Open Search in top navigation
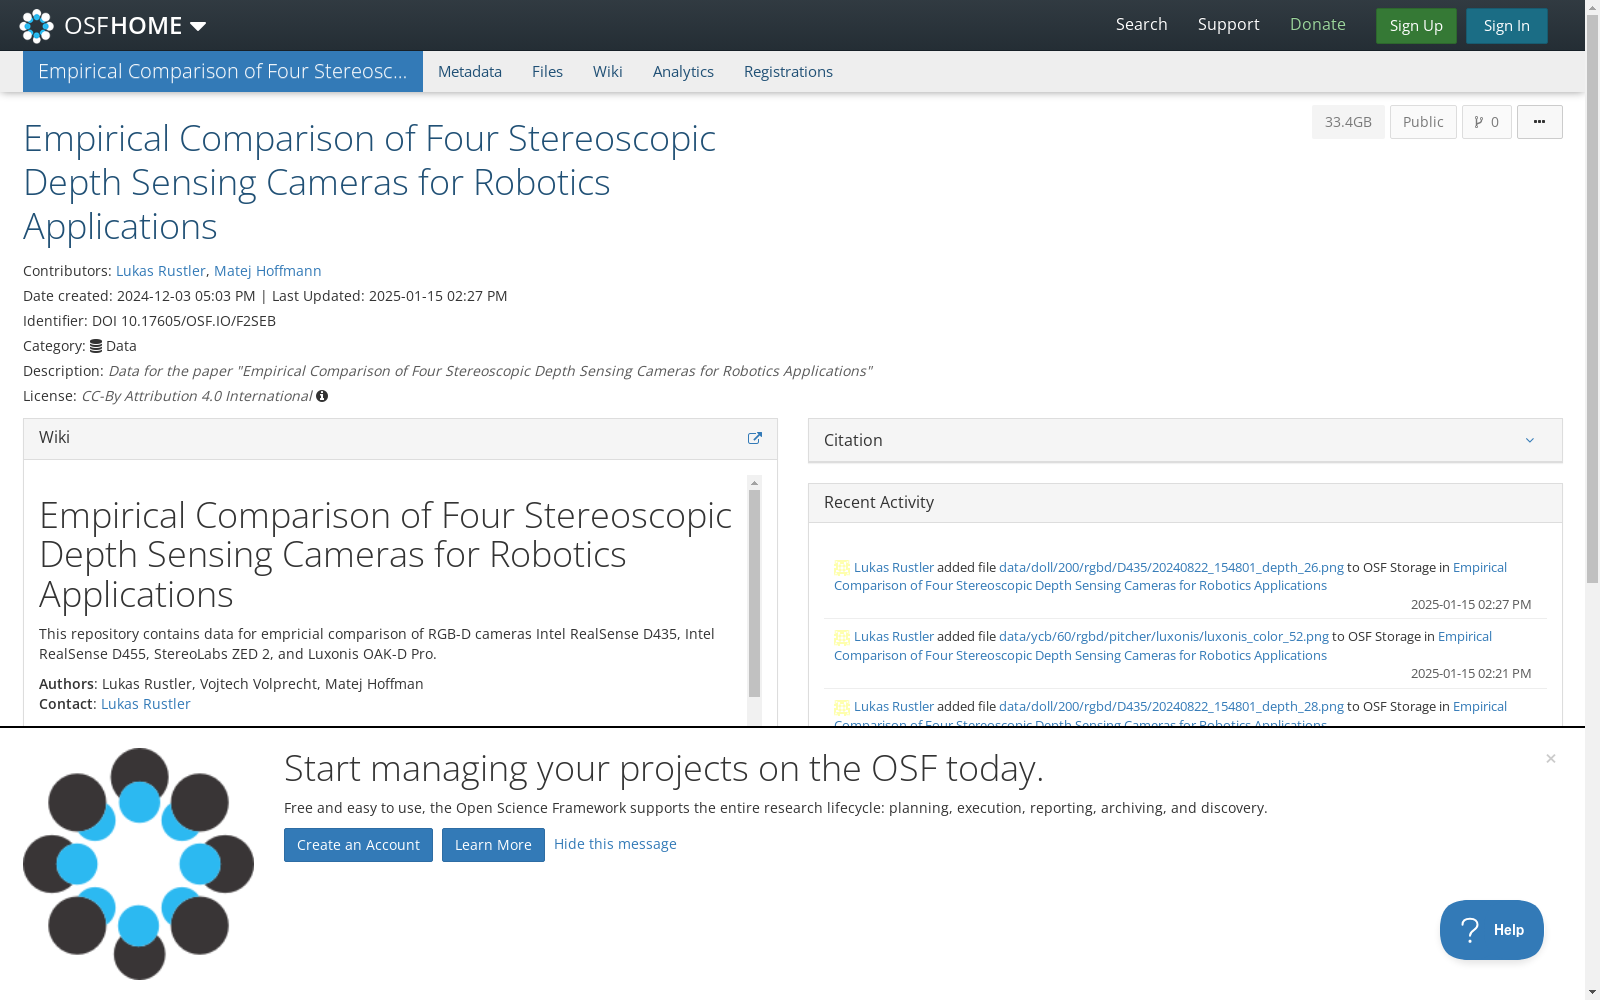The image size is (1600, 1000). click(1141, 24)
